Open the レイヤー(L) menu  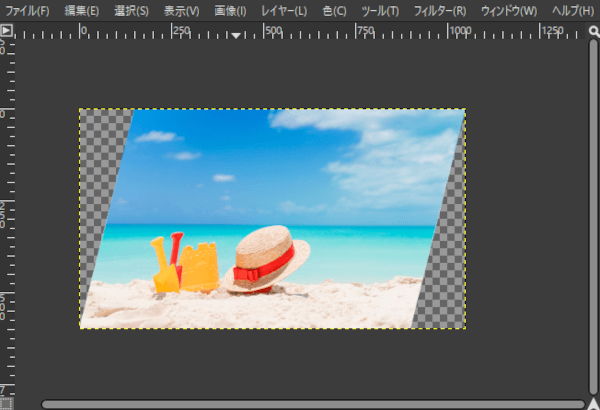tap(285, 11)
